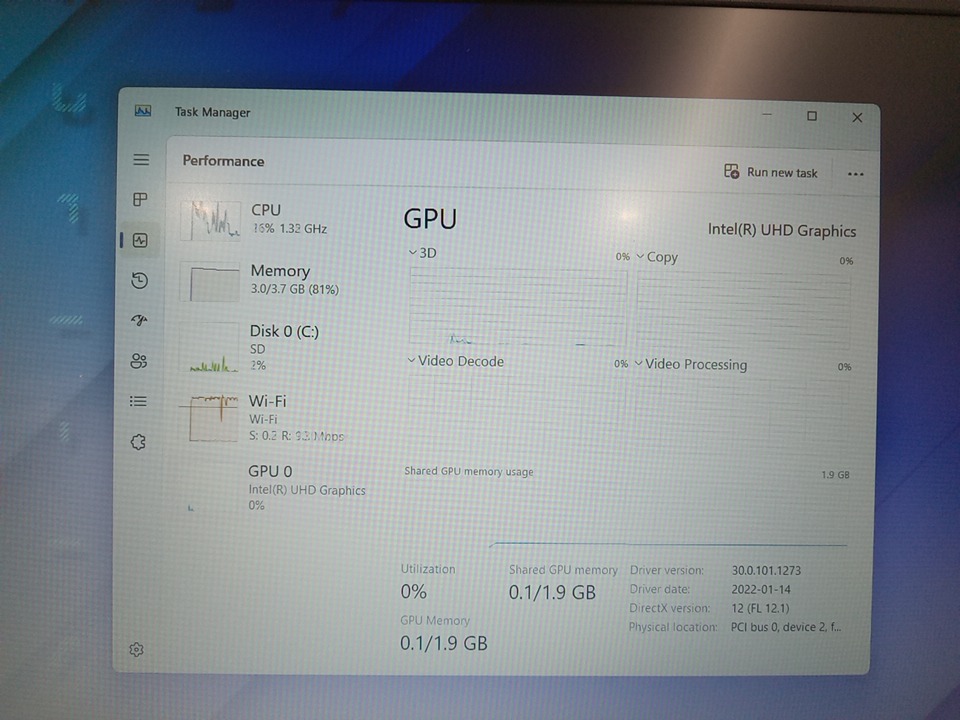Click the Run new task button
This screenshot has height=720, width=960.
[x=770, y=172]
